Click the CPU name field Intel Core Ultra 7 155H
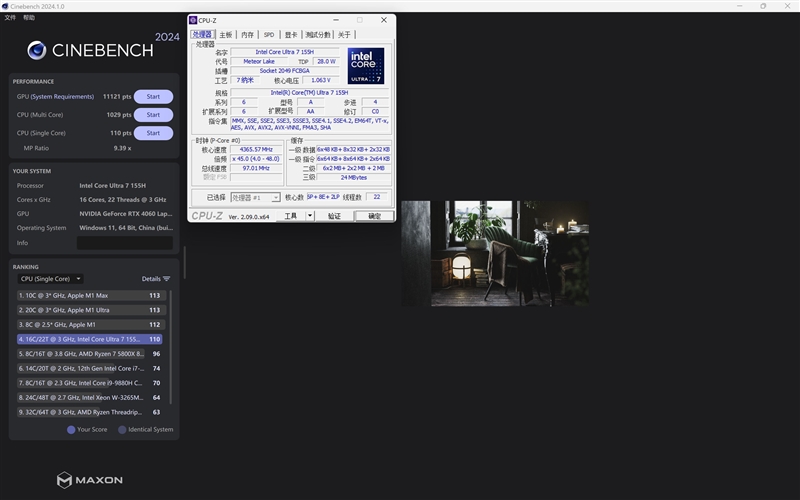Viewport: 800px width, 500px height. coord(285,52)
